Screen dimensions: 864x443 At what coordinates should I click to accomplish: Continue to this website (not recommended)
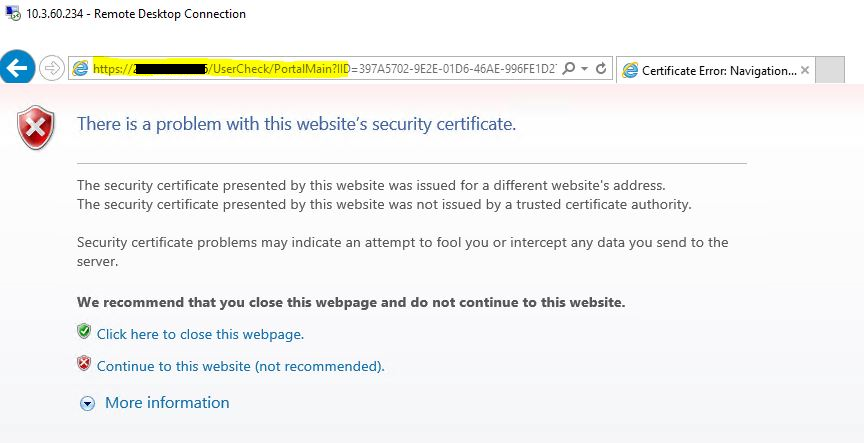[240, 366]
